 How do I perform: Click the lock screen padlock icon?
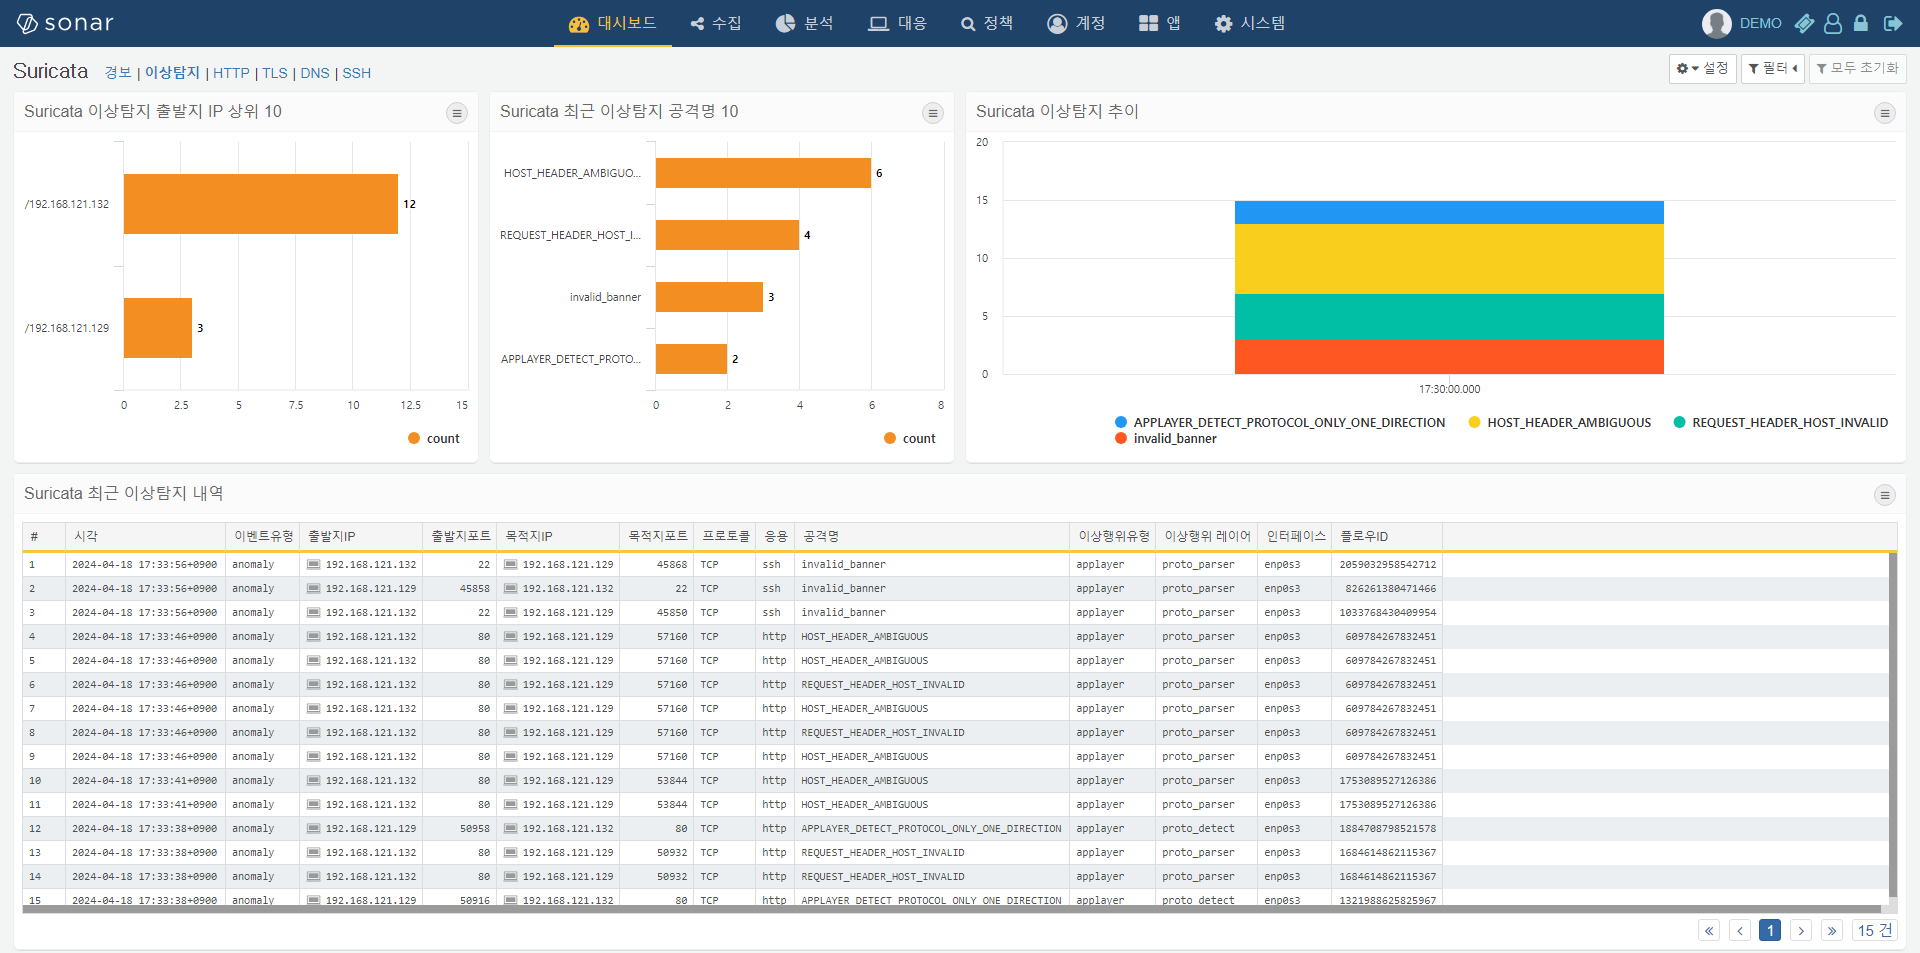[1861, 23]
